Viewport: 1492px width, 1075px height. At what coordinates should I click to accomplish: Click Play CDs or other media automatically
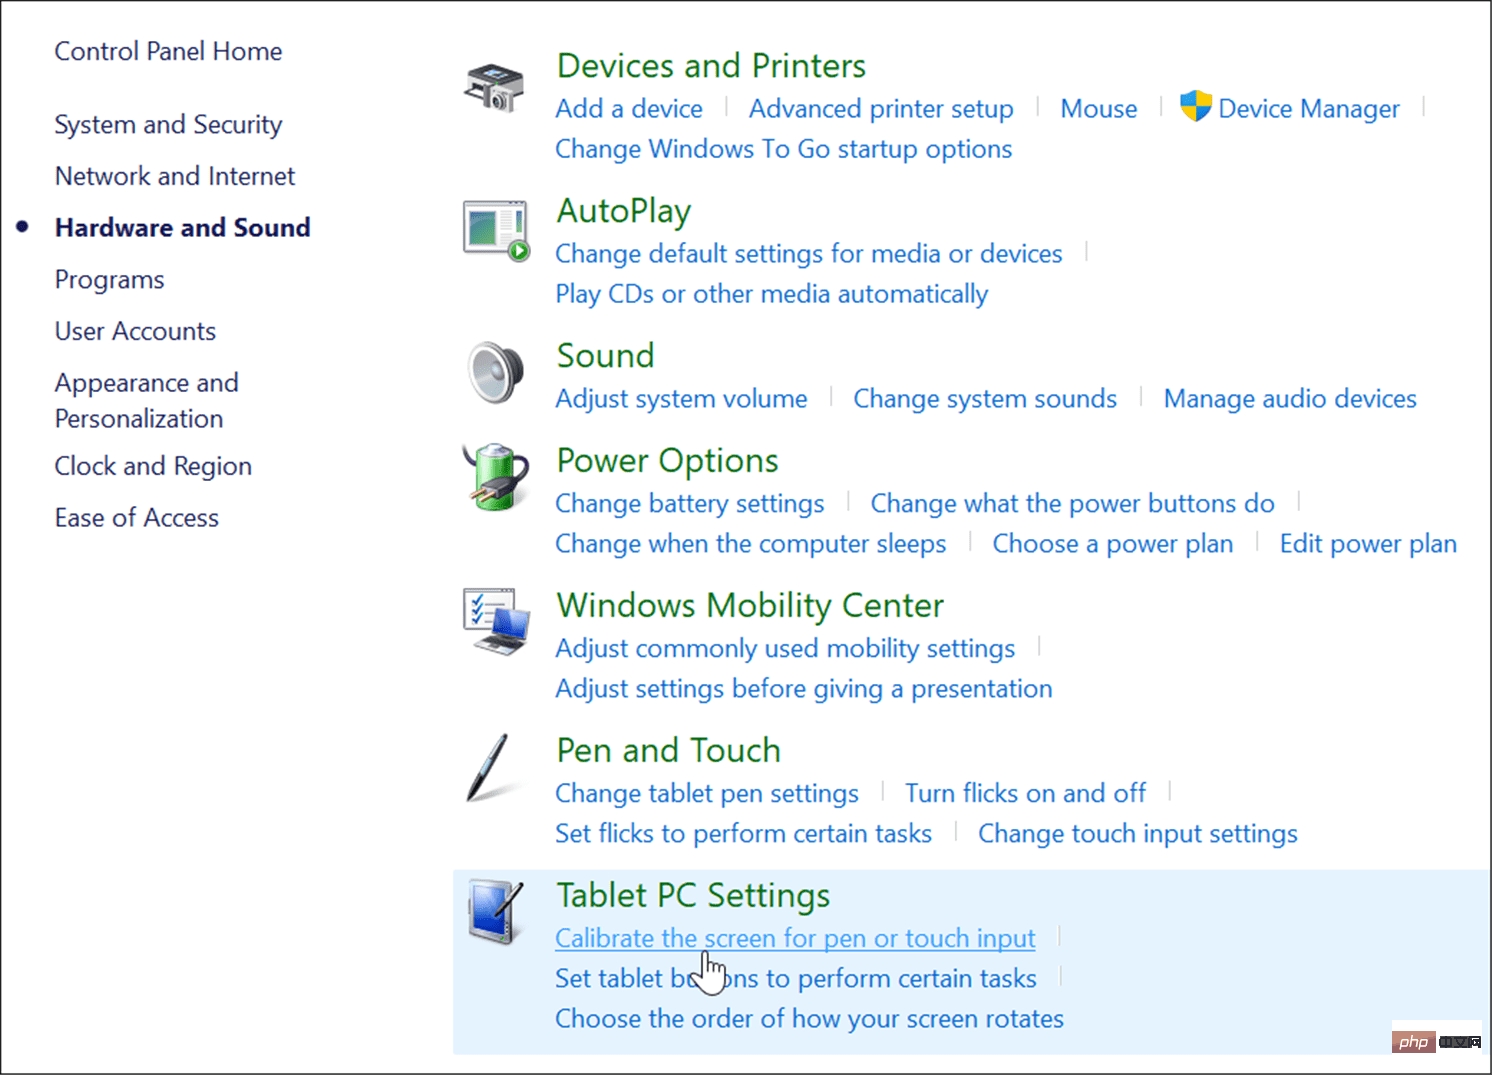pos(772,294)
